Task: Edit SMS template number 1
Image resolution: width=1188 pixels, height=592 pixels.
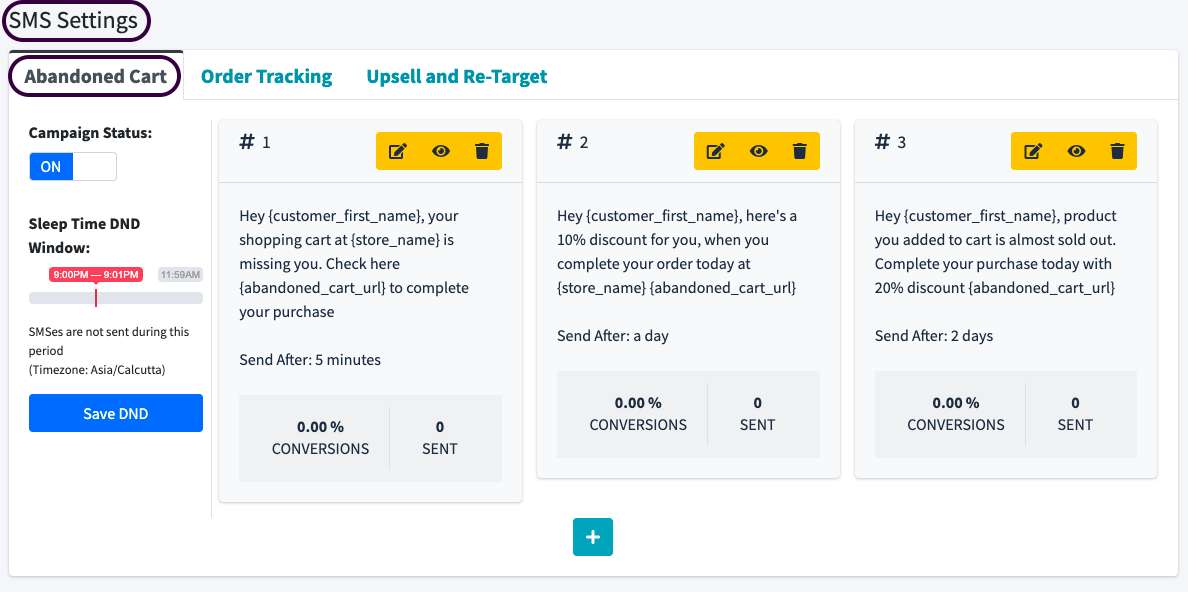Action: click(398, 151)
